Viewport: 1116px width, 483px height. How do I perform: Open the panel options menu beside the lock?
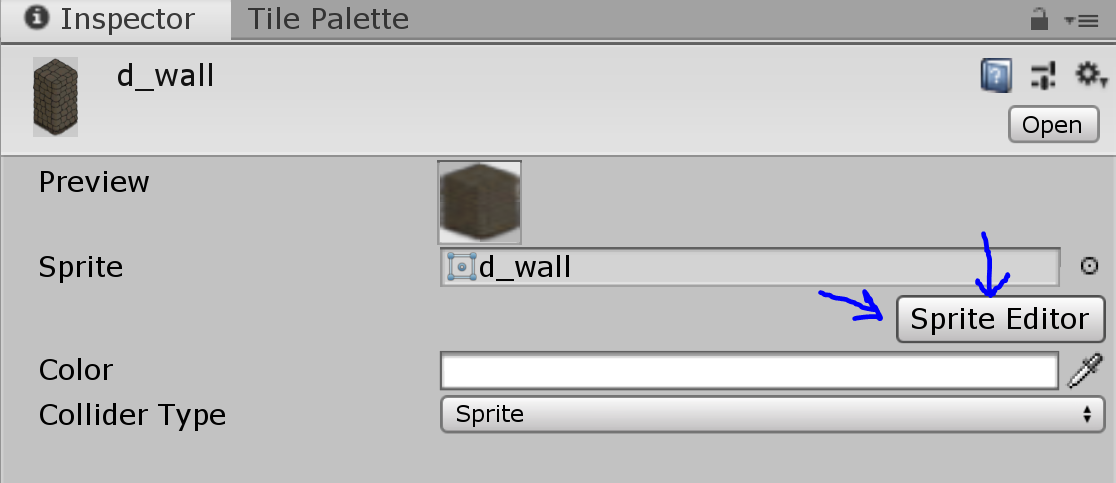[x=1081, y=20]
